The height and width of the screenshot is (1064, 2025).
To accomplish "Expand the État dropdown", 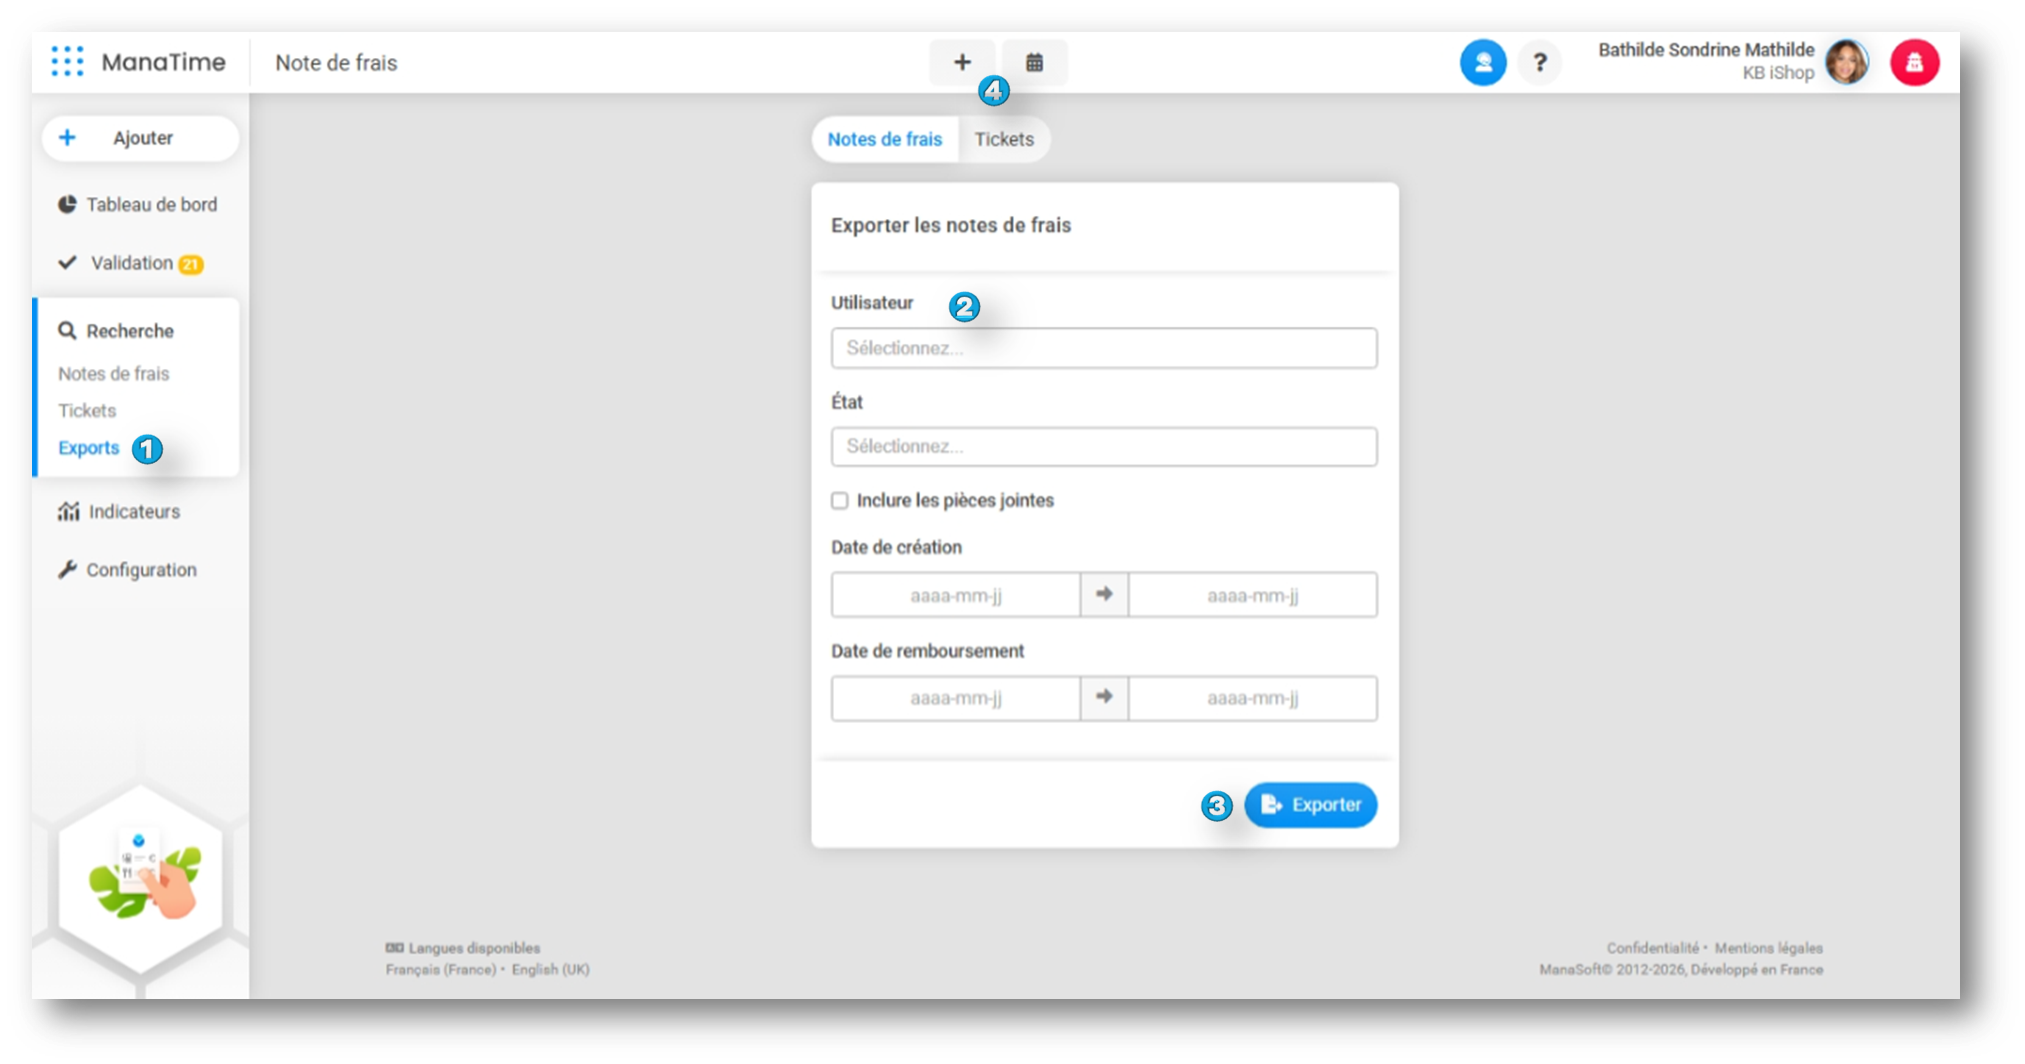I will pyautogui.click(x=1103, y=447).
